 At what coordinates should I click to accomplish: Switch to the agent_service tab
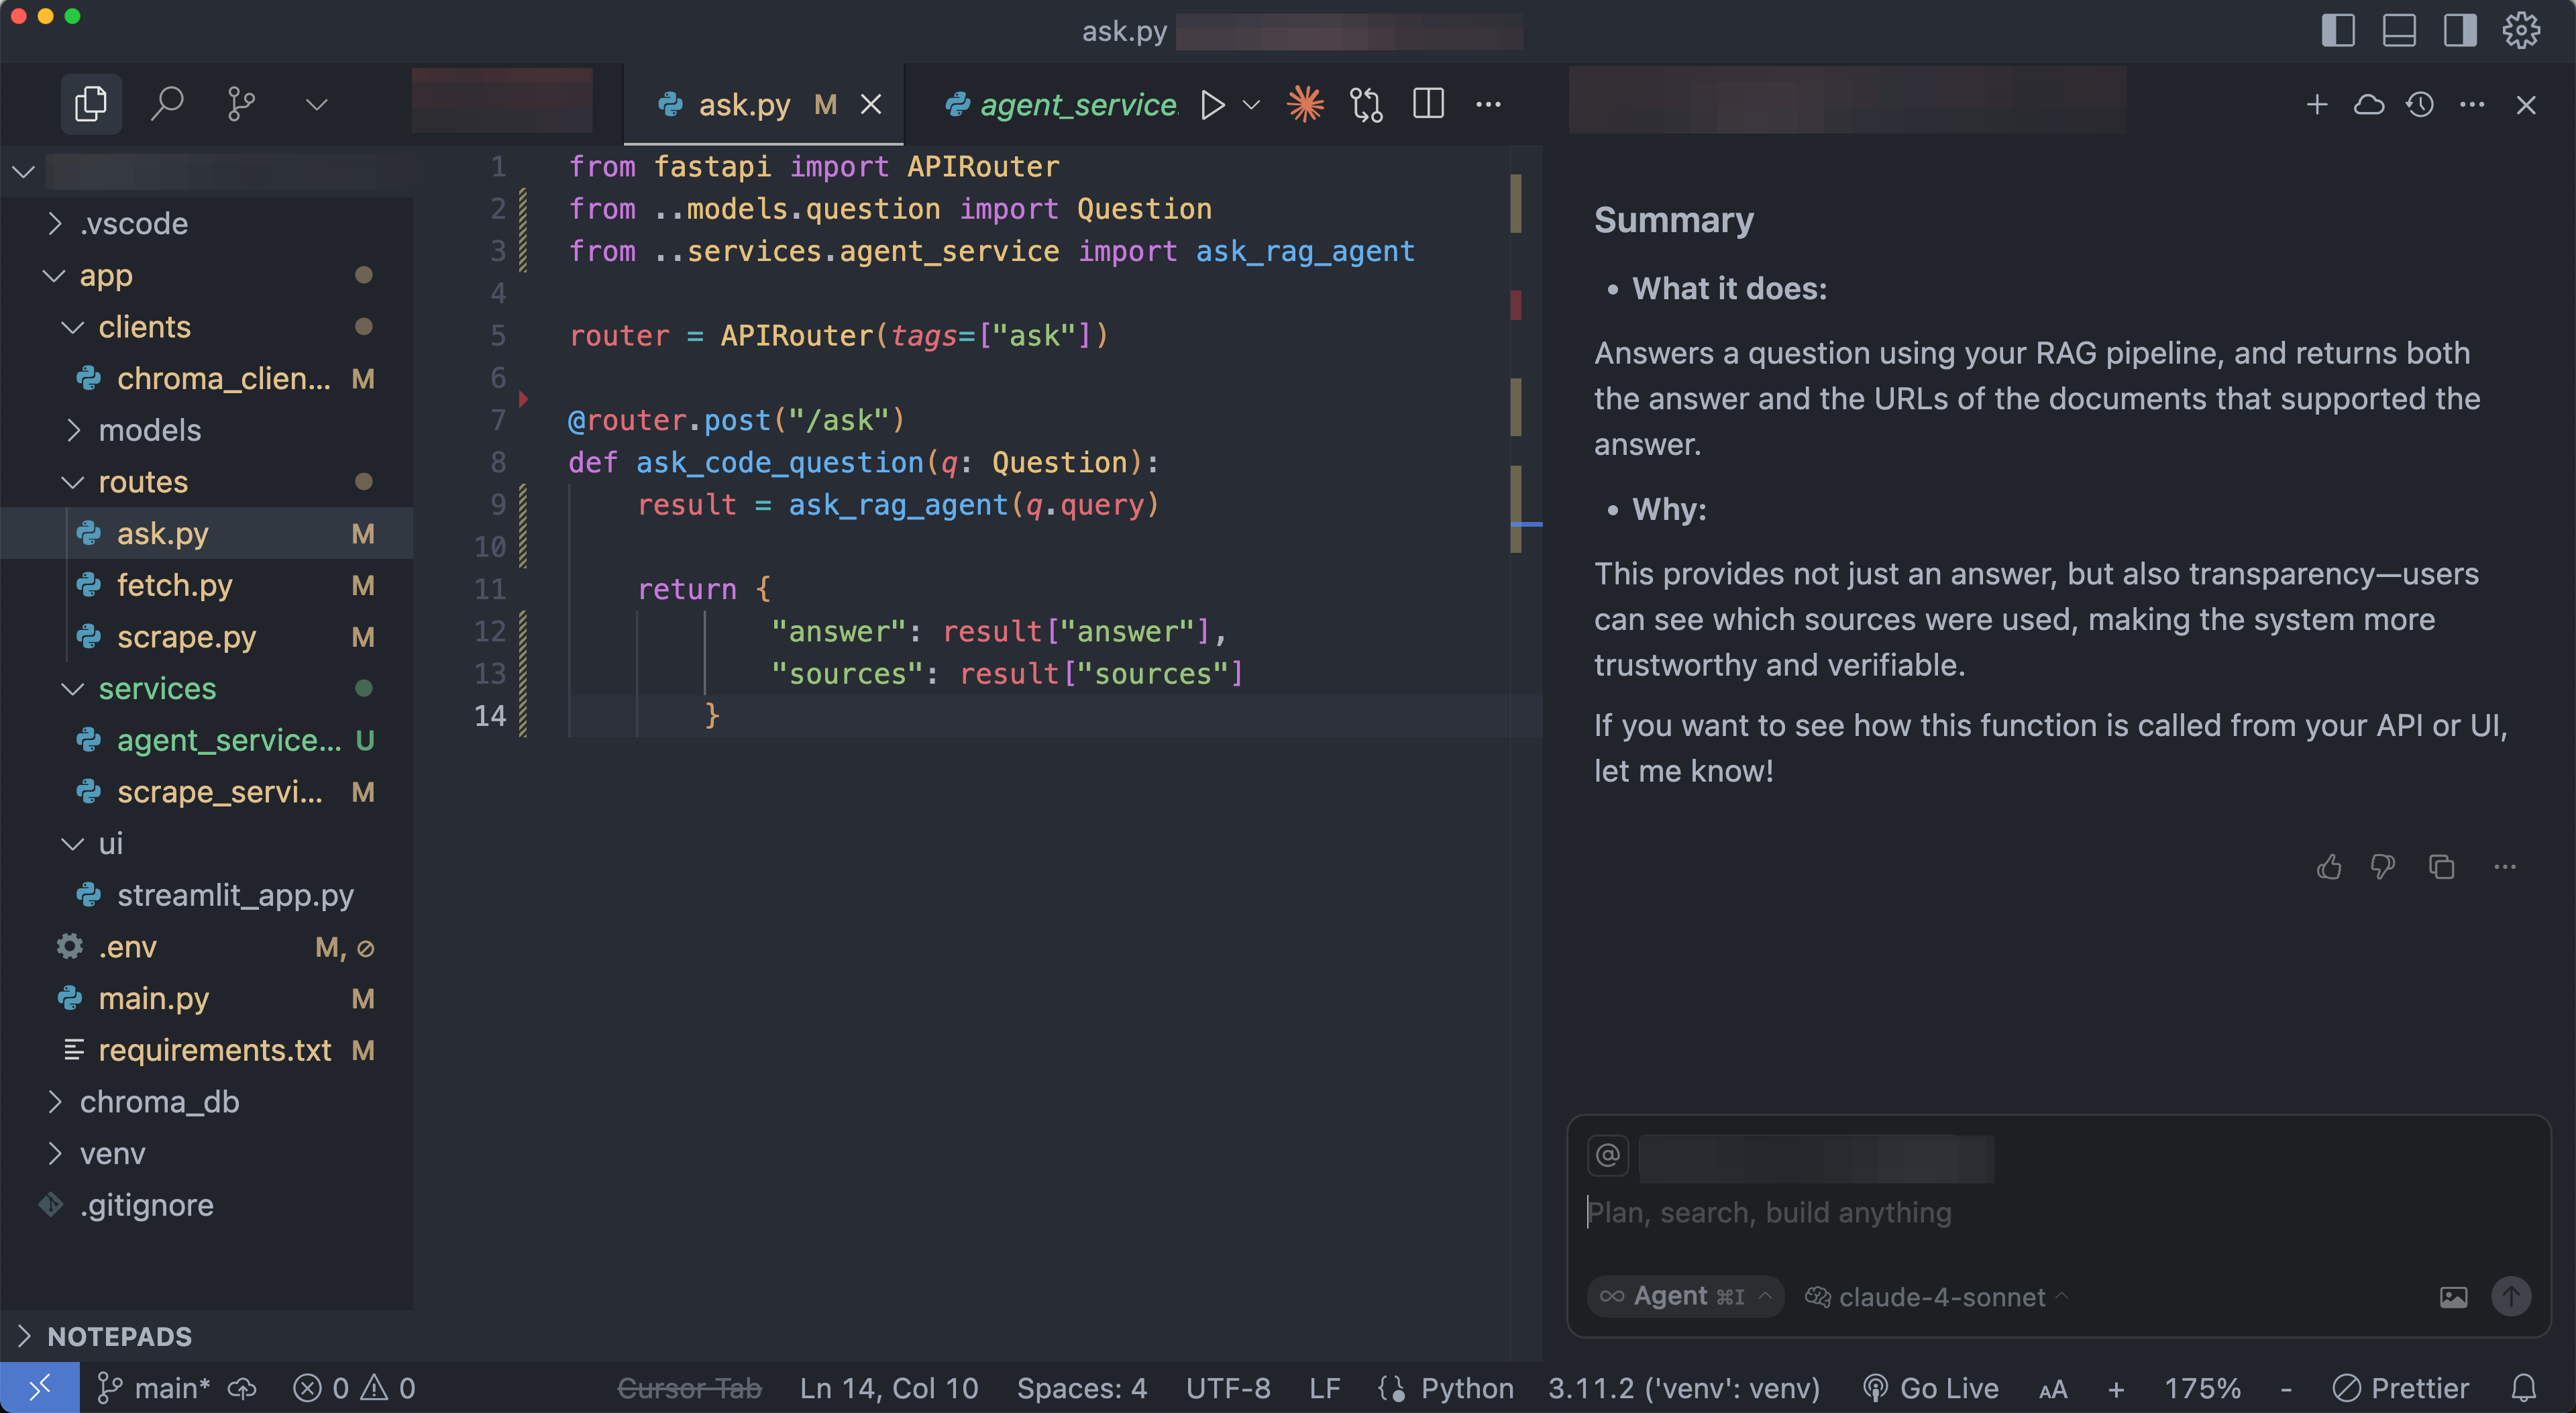pyautogui.click(x=1077, y=104)
